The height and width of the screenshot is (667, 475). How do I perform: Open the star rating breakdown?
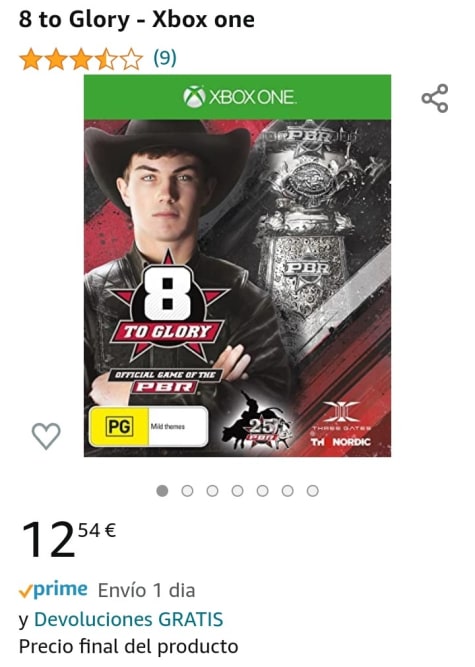click(x=81, y=59)
